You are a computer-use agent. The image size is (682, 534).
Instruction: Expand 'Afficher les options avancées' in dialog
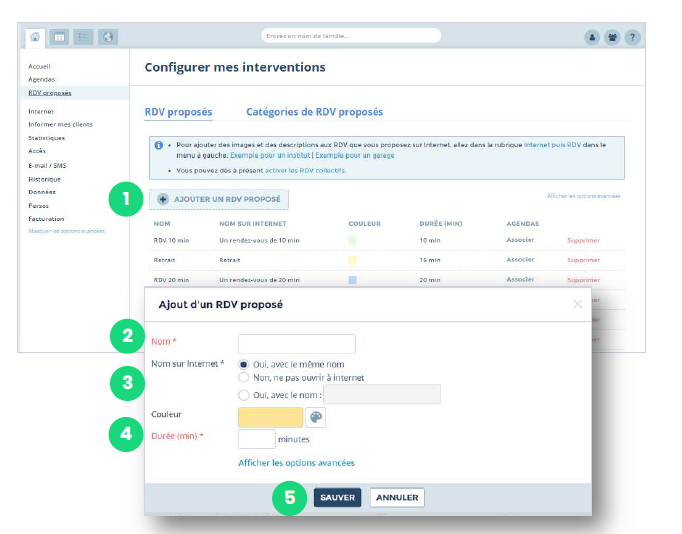click(296, 463)
